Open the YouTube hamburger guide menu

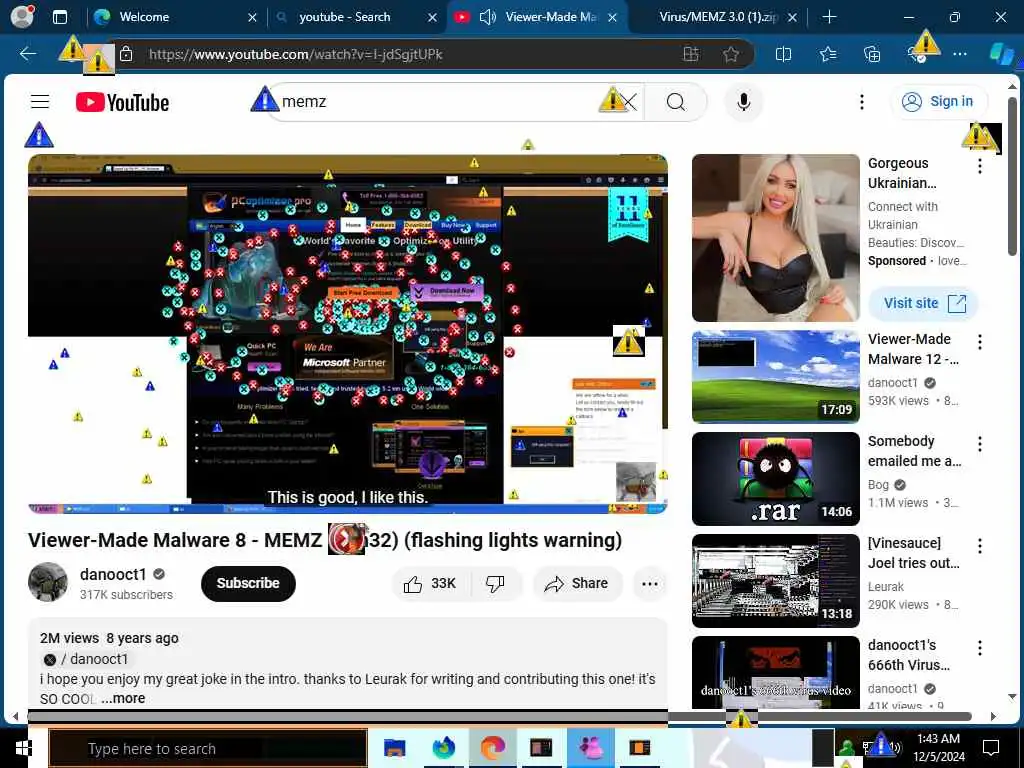tap(40, 101)
